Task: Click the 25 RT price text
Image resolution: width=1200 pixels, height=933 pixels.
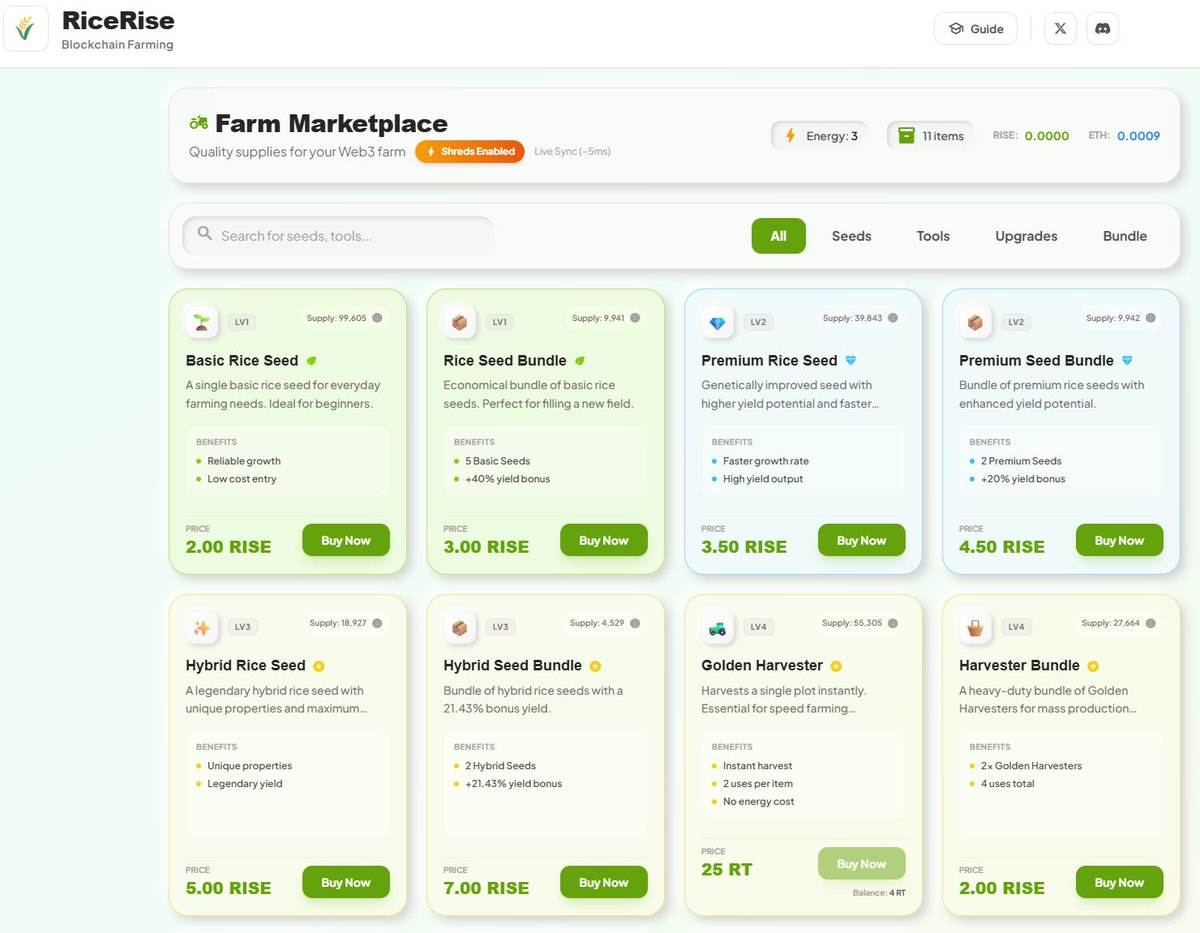Action: (727, 870)
